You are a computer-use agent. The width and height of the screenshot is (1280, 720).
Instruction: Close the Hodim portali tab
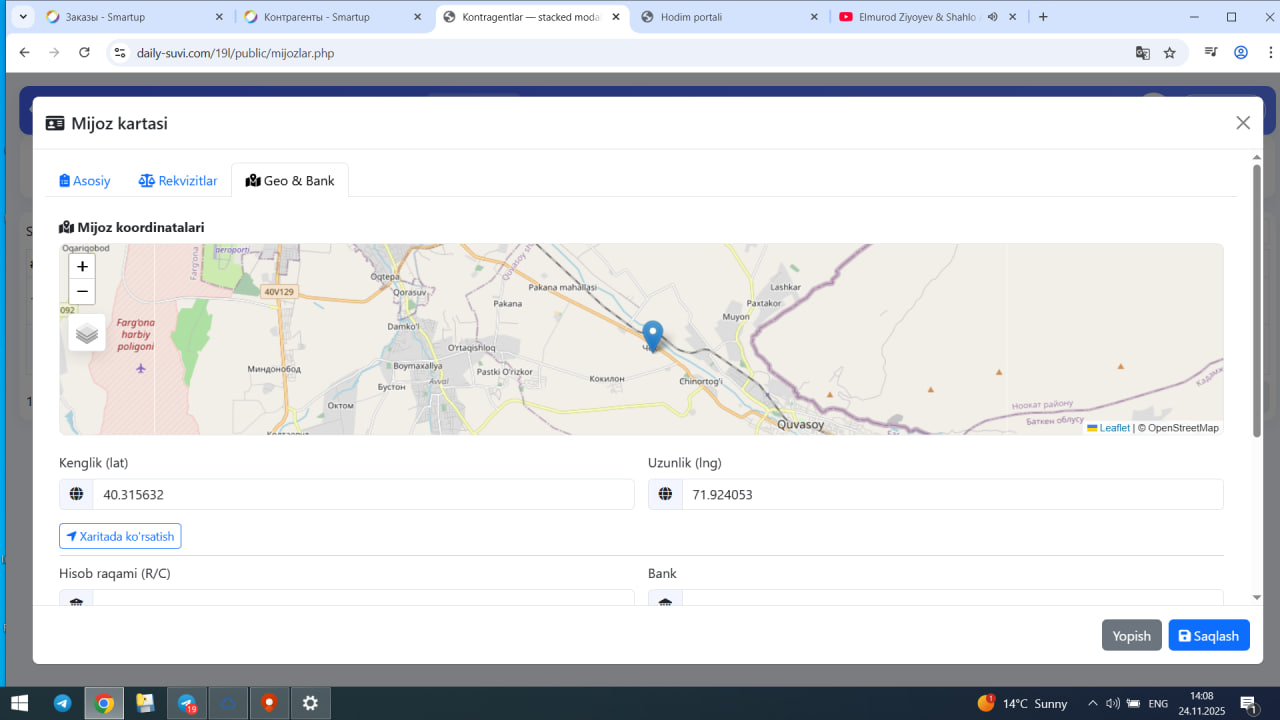pyautogui.click(x=814, y=17)
